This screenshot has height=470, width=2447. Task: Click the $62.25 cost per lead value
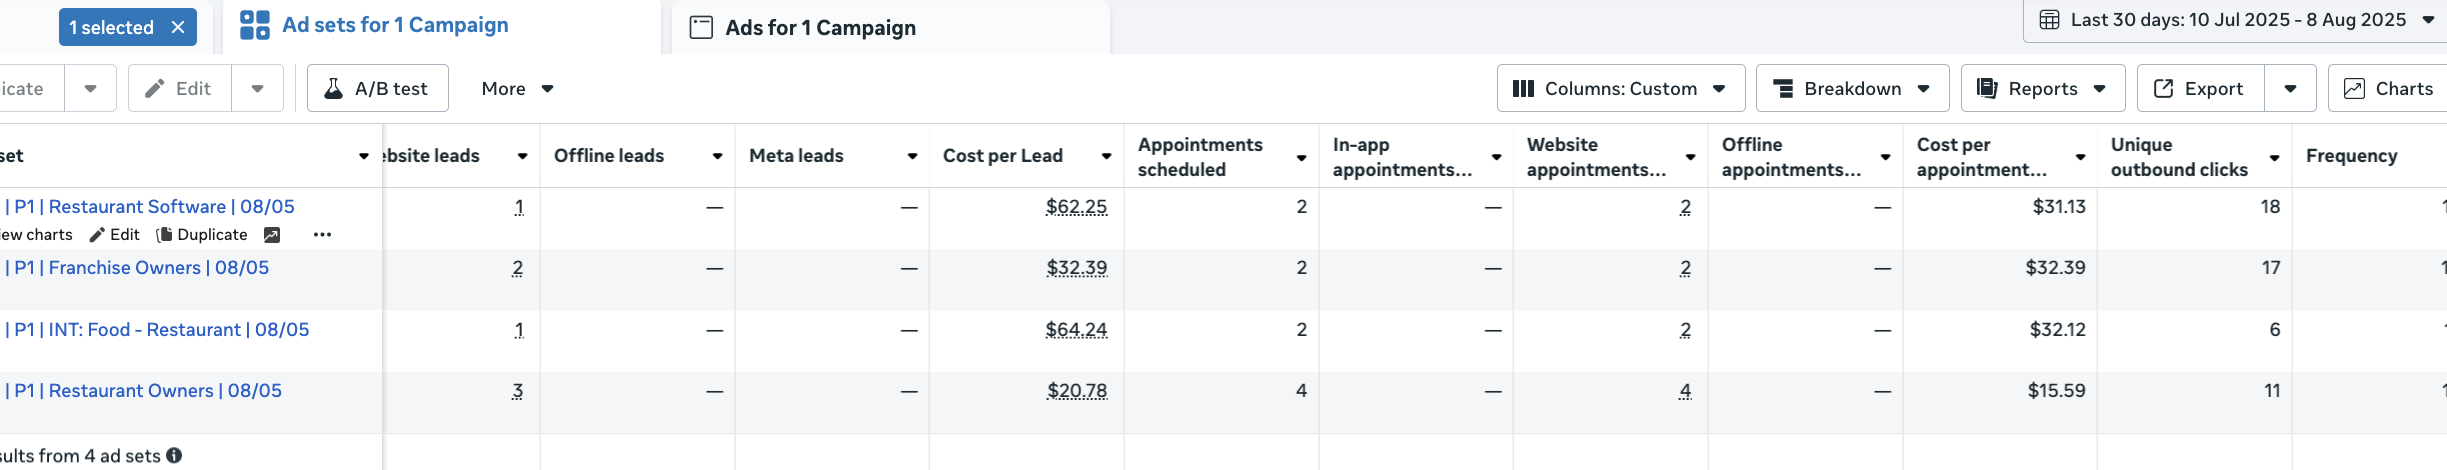(x=1076, y=207)
